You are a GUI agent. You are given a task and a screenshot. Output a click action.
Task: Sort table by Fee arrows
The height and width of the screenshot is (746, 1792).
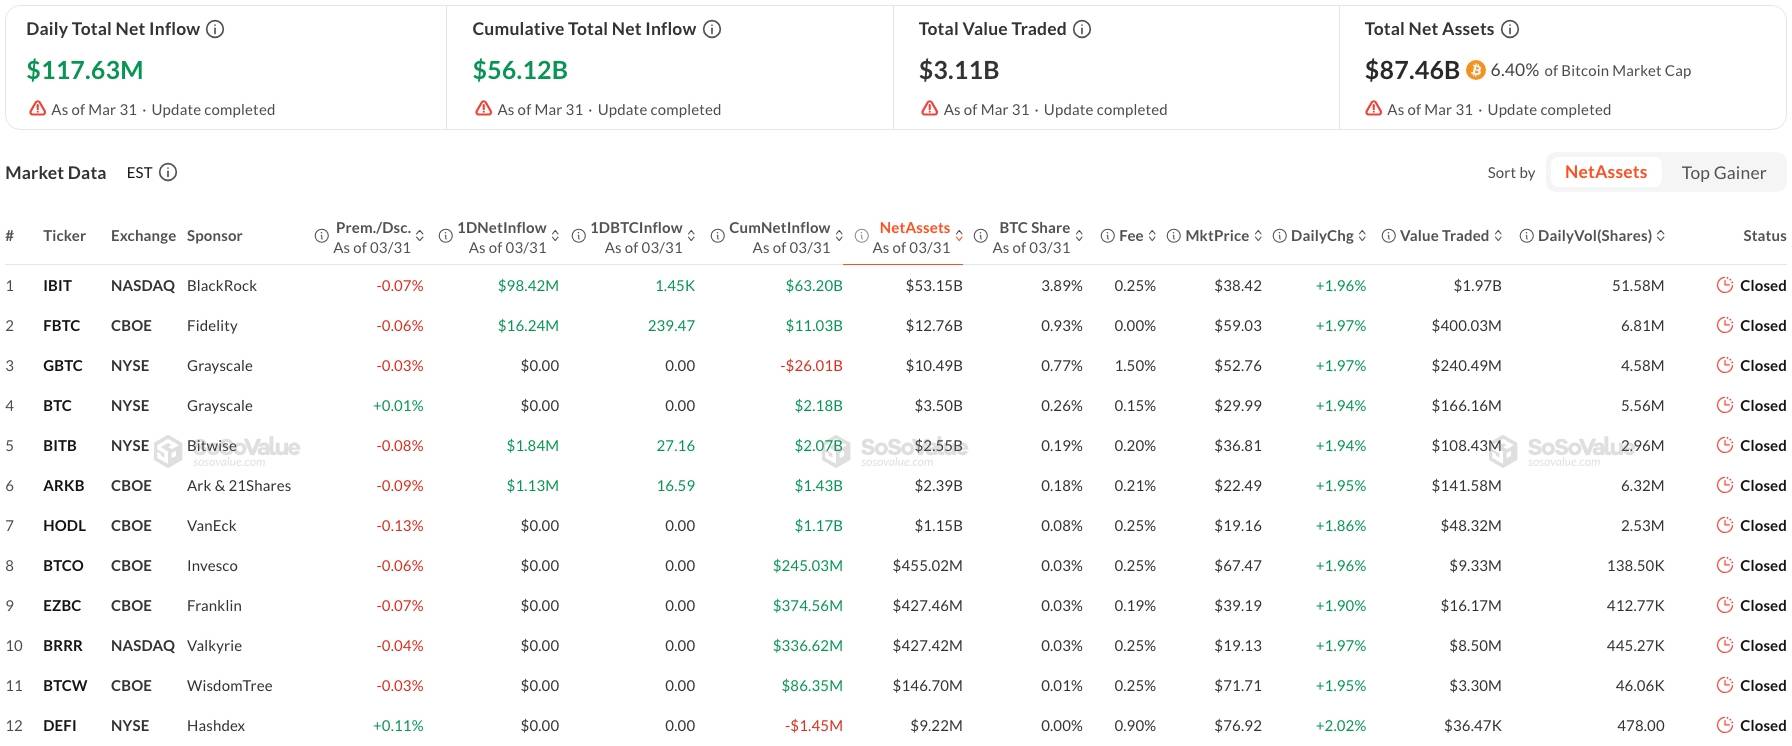[1152, 236]
